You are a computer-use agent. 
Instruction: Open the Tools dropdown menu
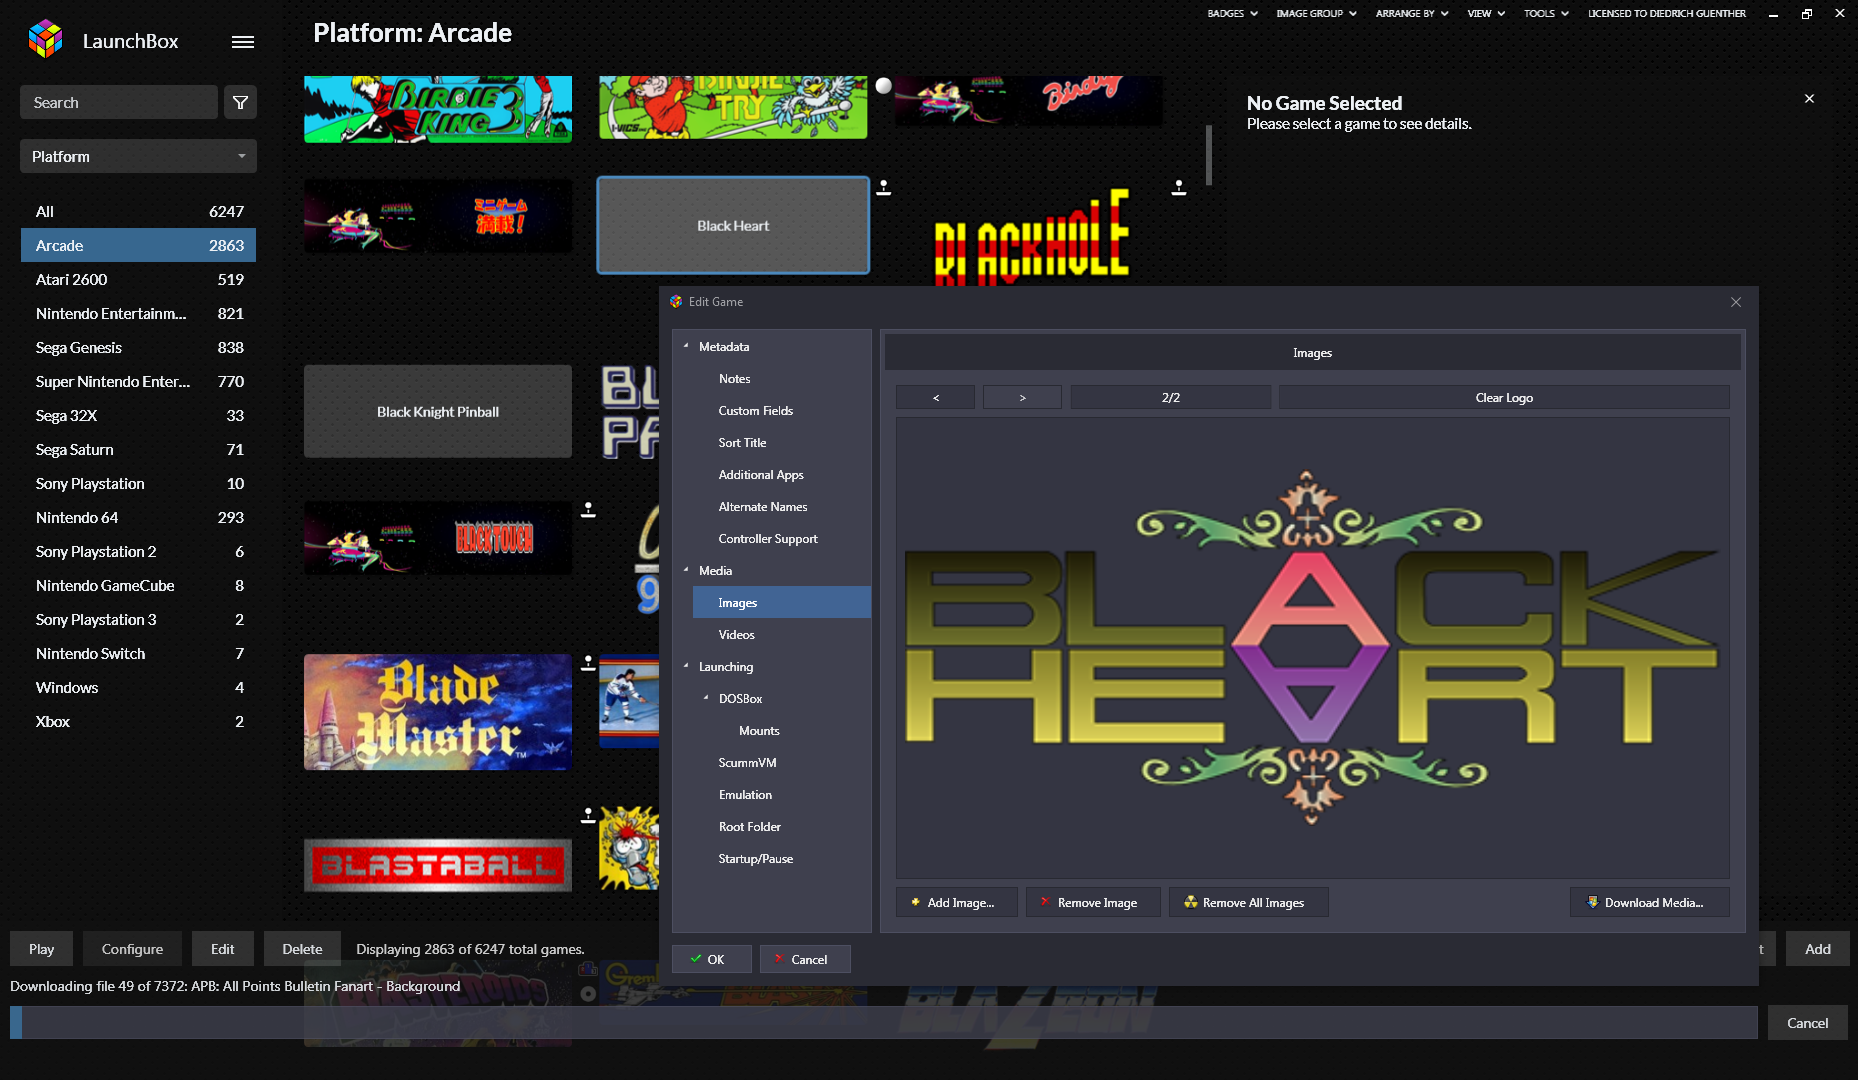point(1546,13)
